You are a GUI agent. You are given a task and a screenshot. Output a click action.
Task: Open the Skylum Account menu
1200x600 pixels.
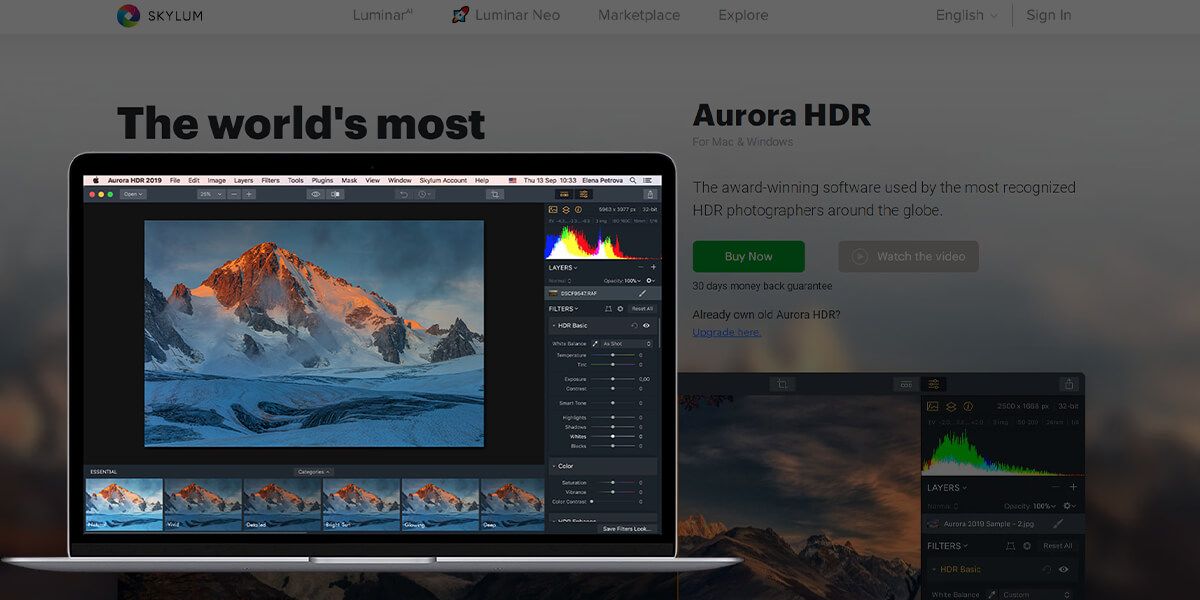tap(443, 180)
